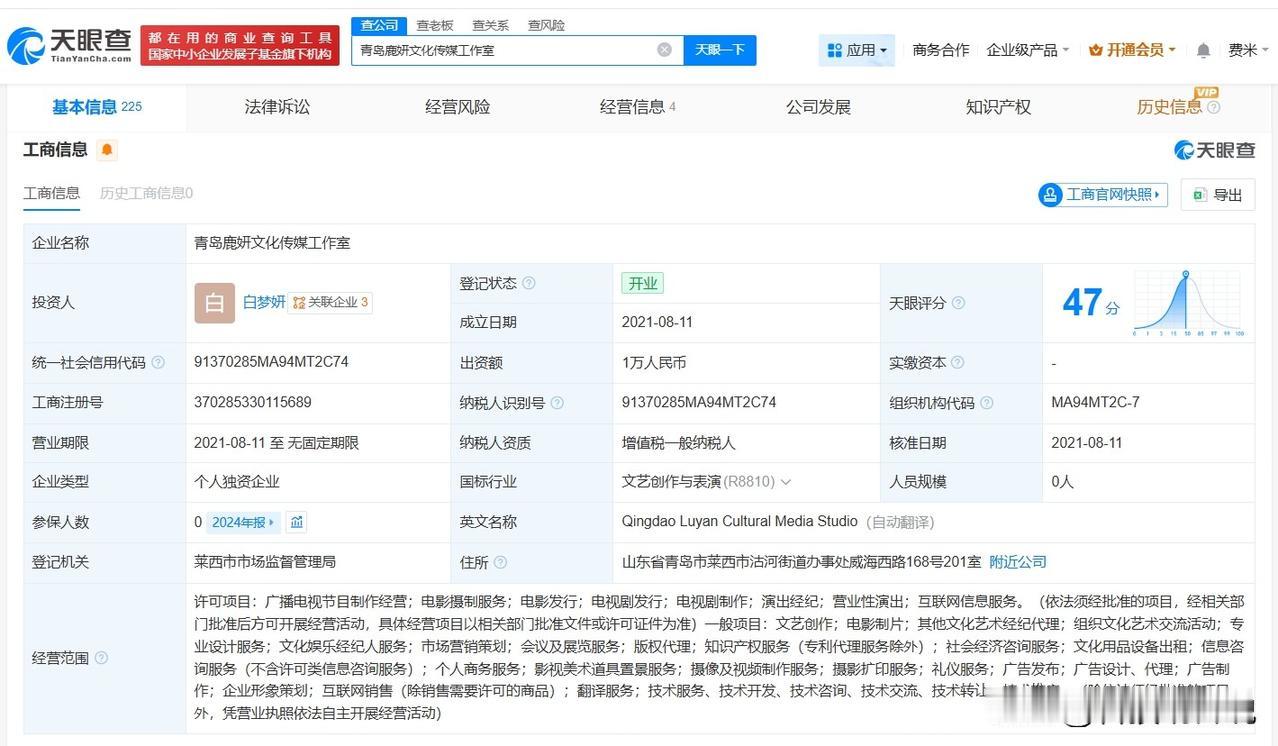Viewport: 1278px width, 746px height.
Task: Click the help icon next to 统一社会信用代码
Action: (158, 363)
